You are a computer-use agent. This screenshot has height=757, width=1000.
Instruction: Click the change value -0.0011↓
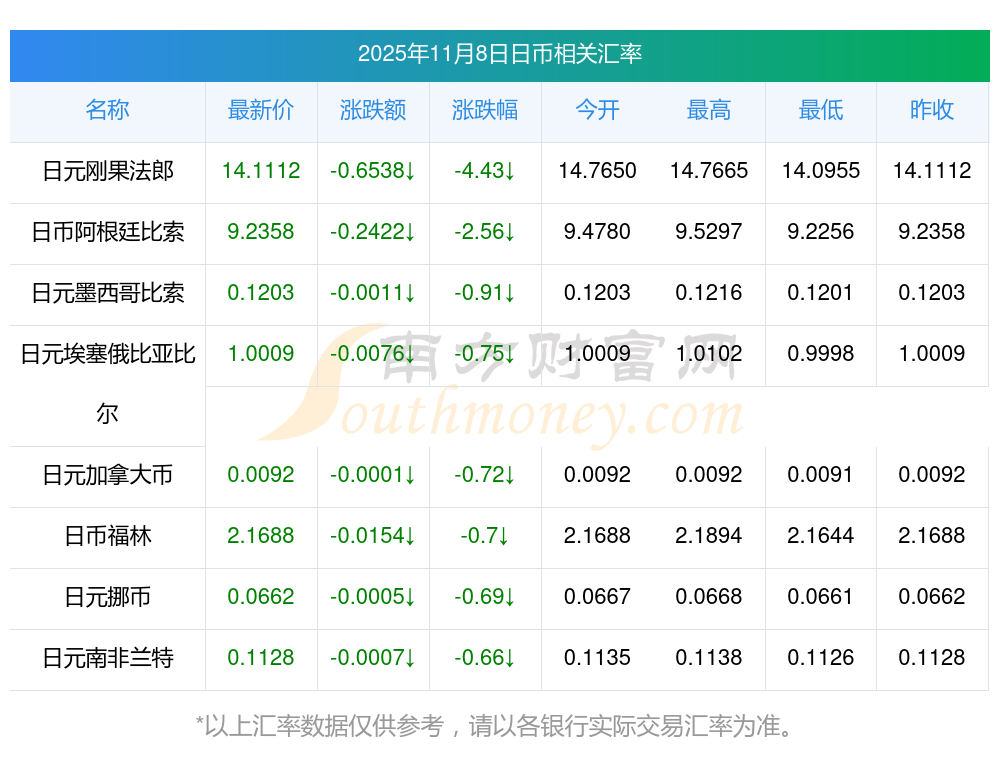(x=373, y=293)
